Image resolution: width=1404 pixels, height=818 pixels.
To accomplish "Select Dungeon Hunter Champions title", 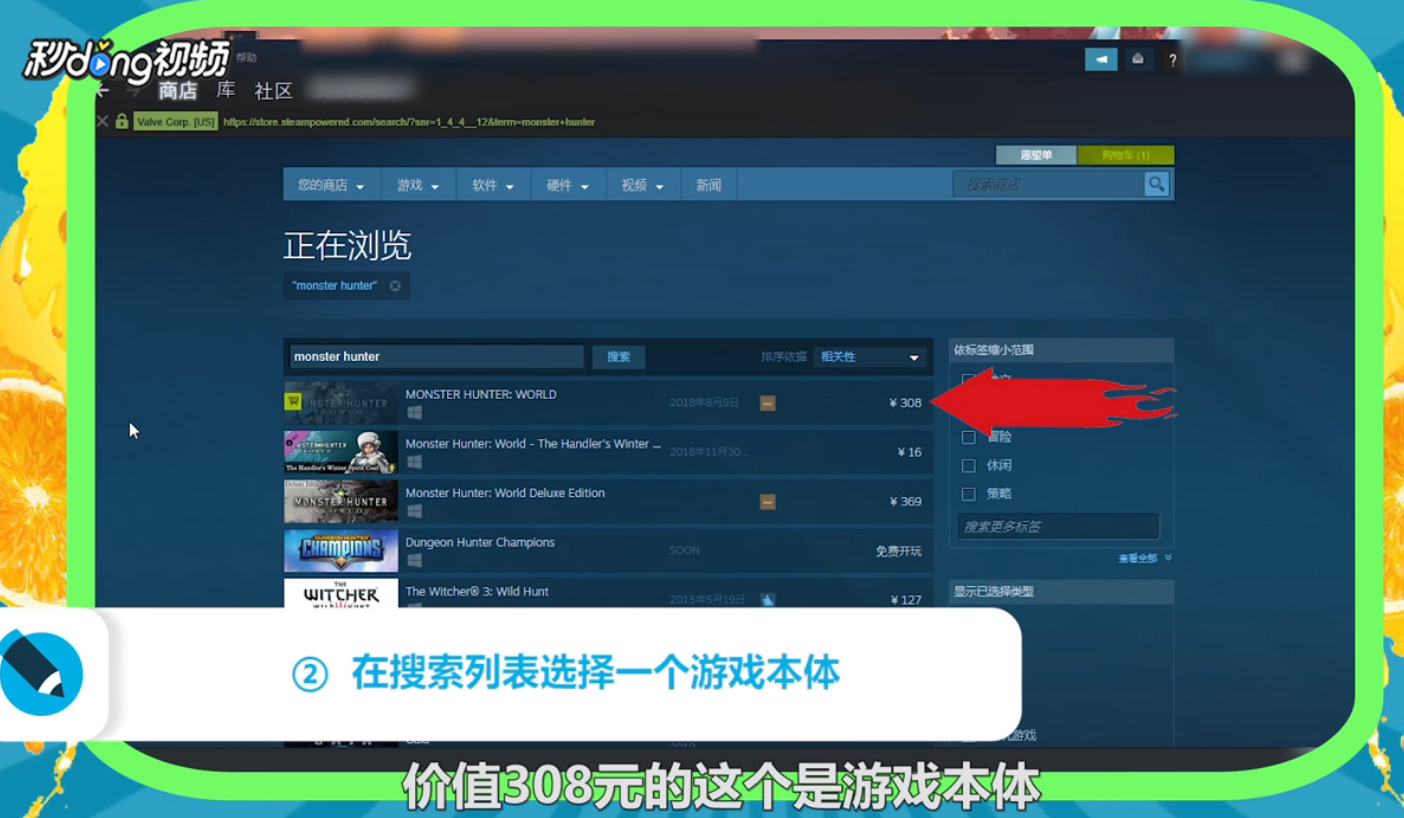I will (480, 542).
